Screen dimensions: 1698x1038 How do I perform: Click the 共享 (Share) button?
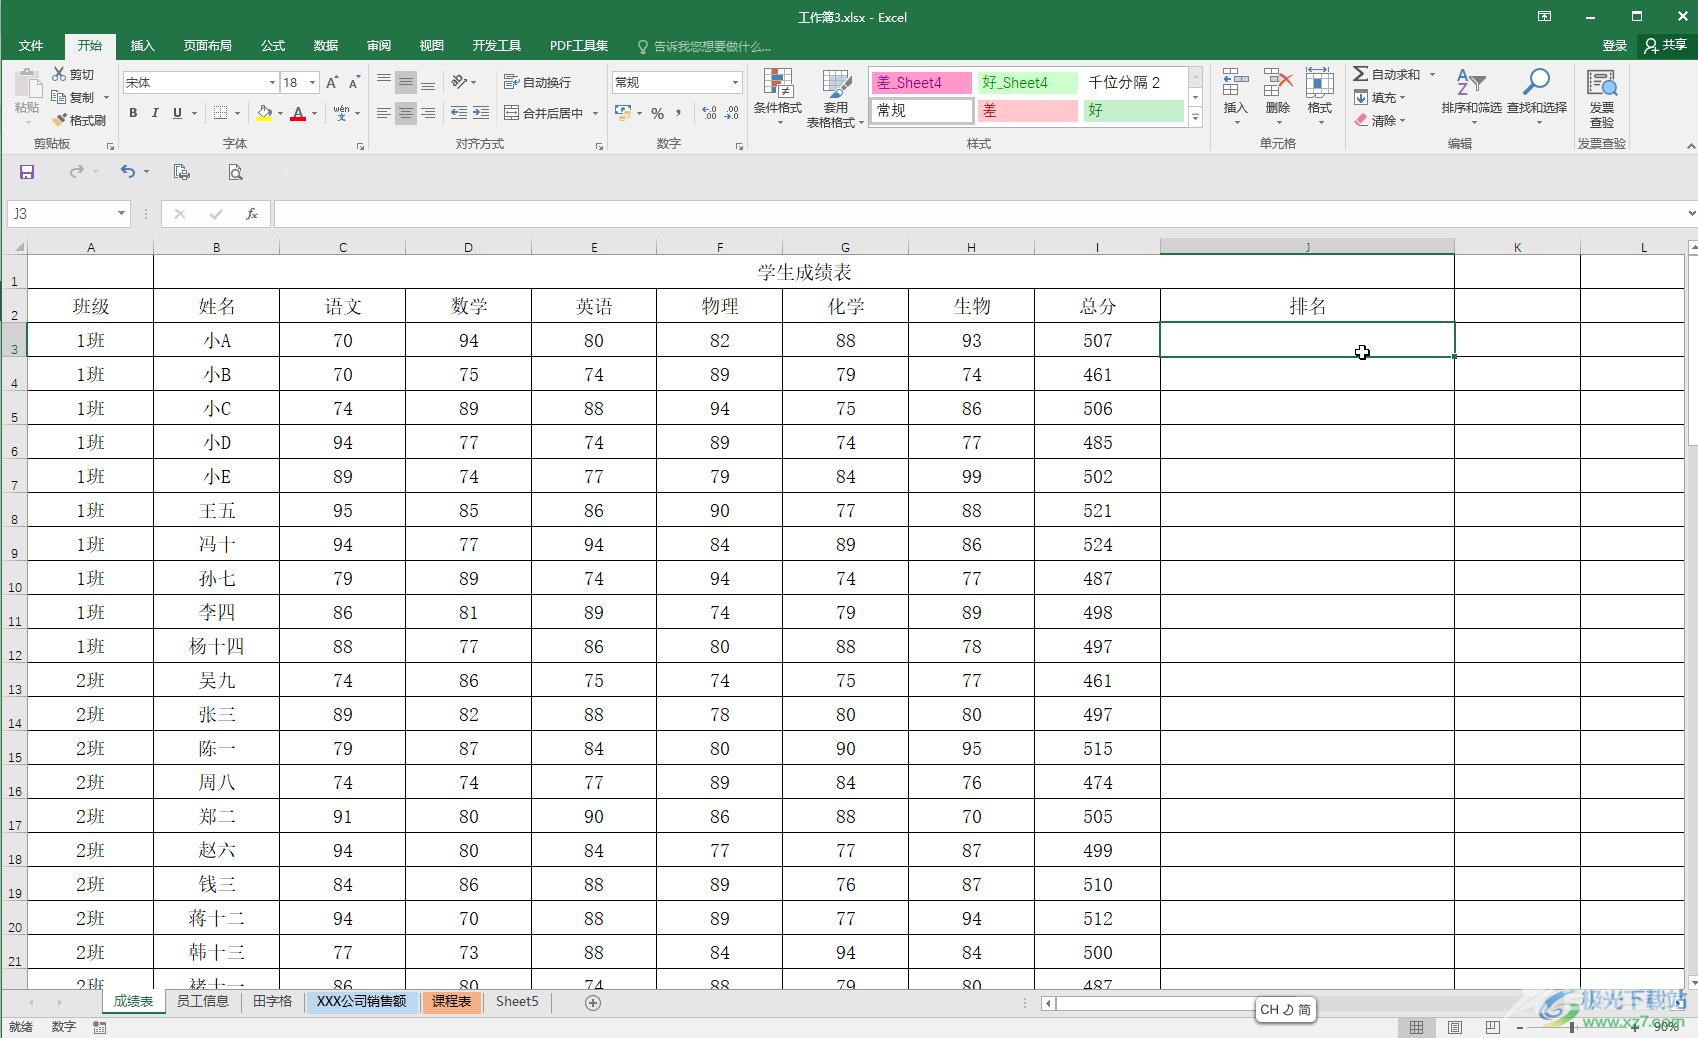(x=1666, y=45)
